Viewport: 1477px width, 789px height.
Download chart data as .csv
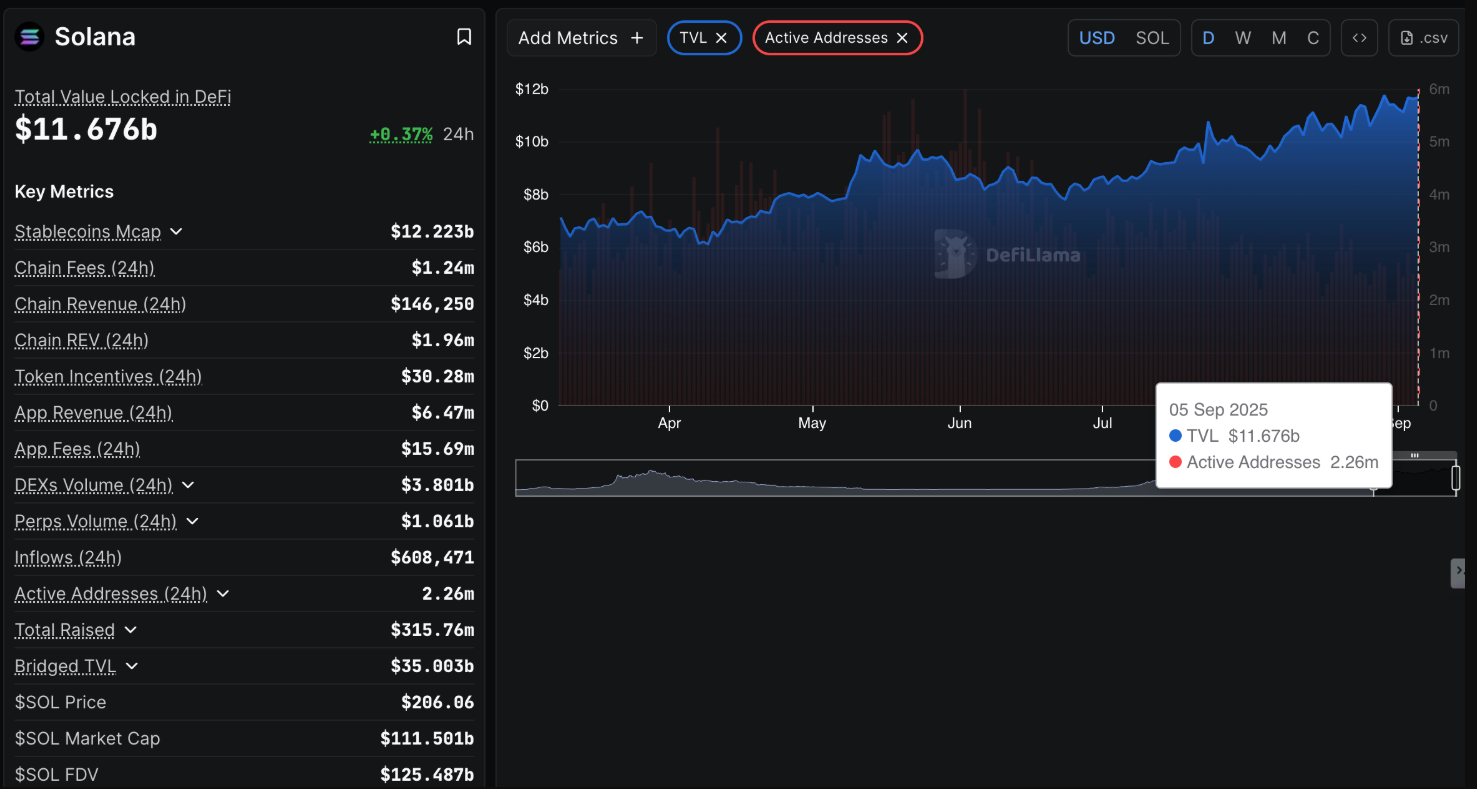click(1424, 38)
